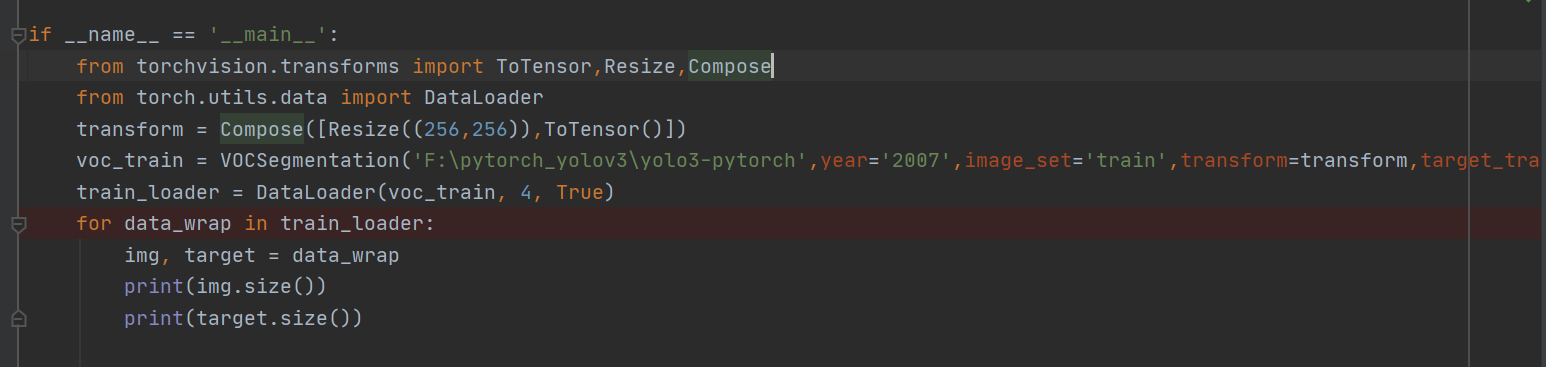Click train_loader in the for loop line
Image resolution: width=1546 pixels, height=367 pixels.
[352, 224]
